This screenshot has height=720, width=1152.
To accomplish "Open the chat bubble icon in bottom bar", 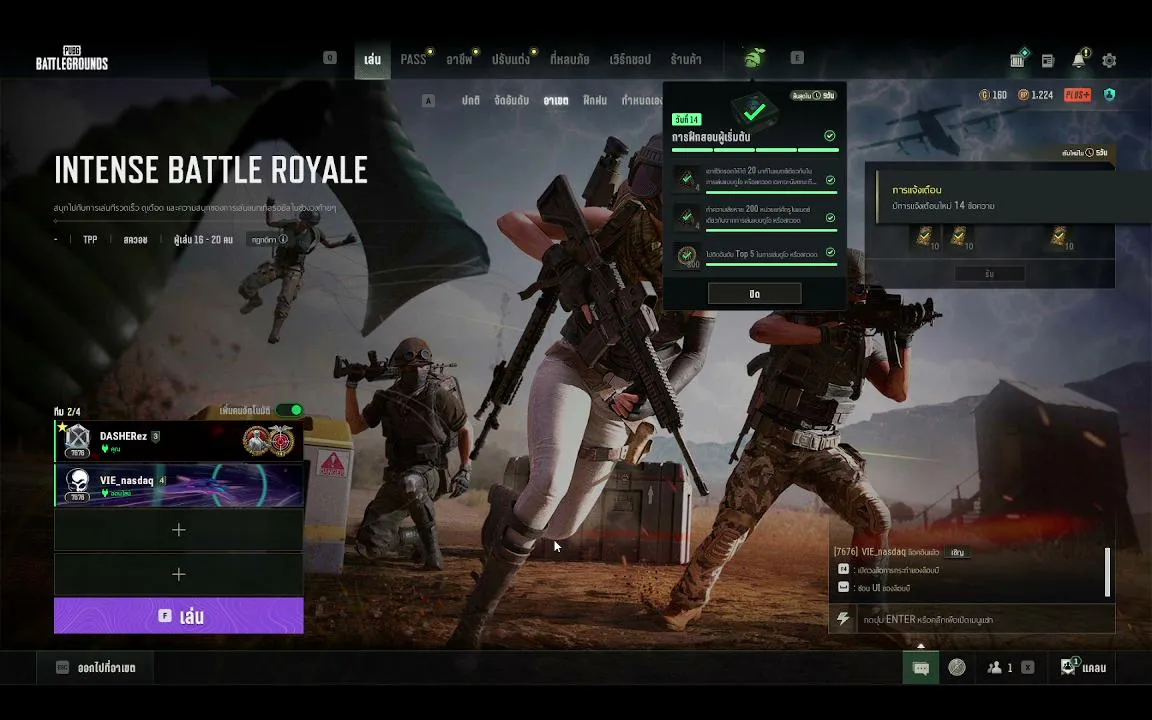I will click(921, 668).
